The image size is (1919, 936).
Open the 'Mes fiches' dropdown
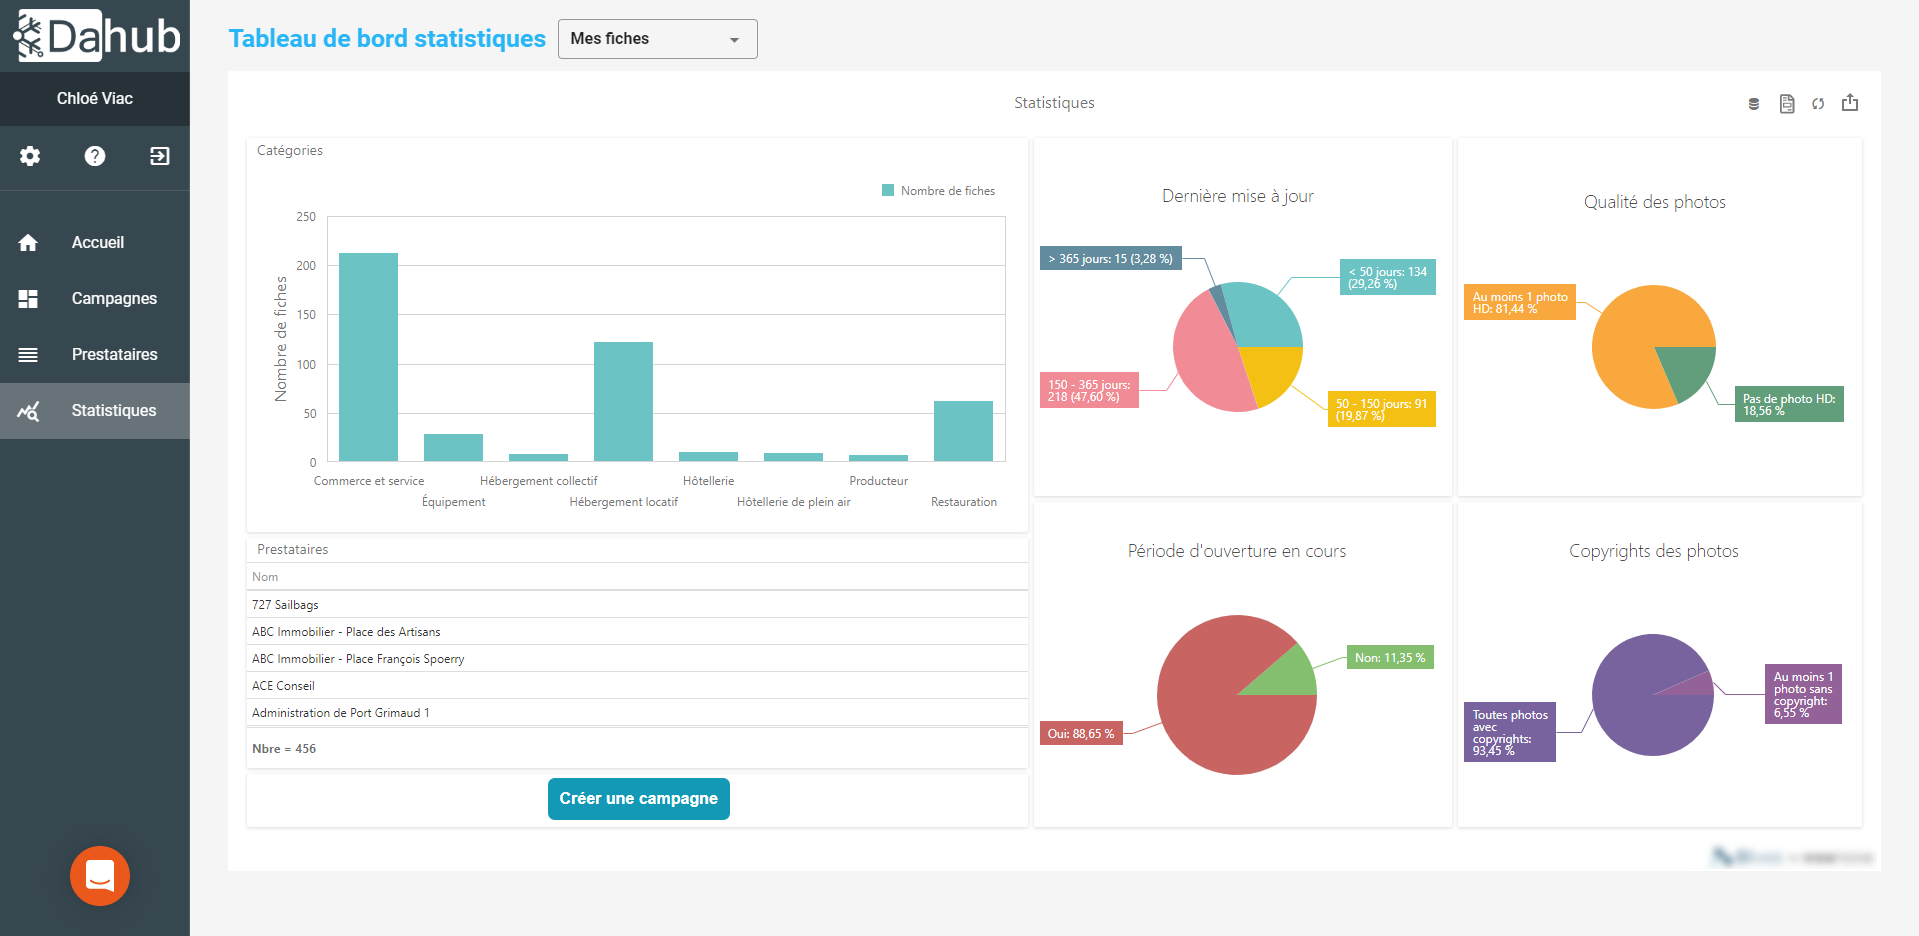coord(656,39)
